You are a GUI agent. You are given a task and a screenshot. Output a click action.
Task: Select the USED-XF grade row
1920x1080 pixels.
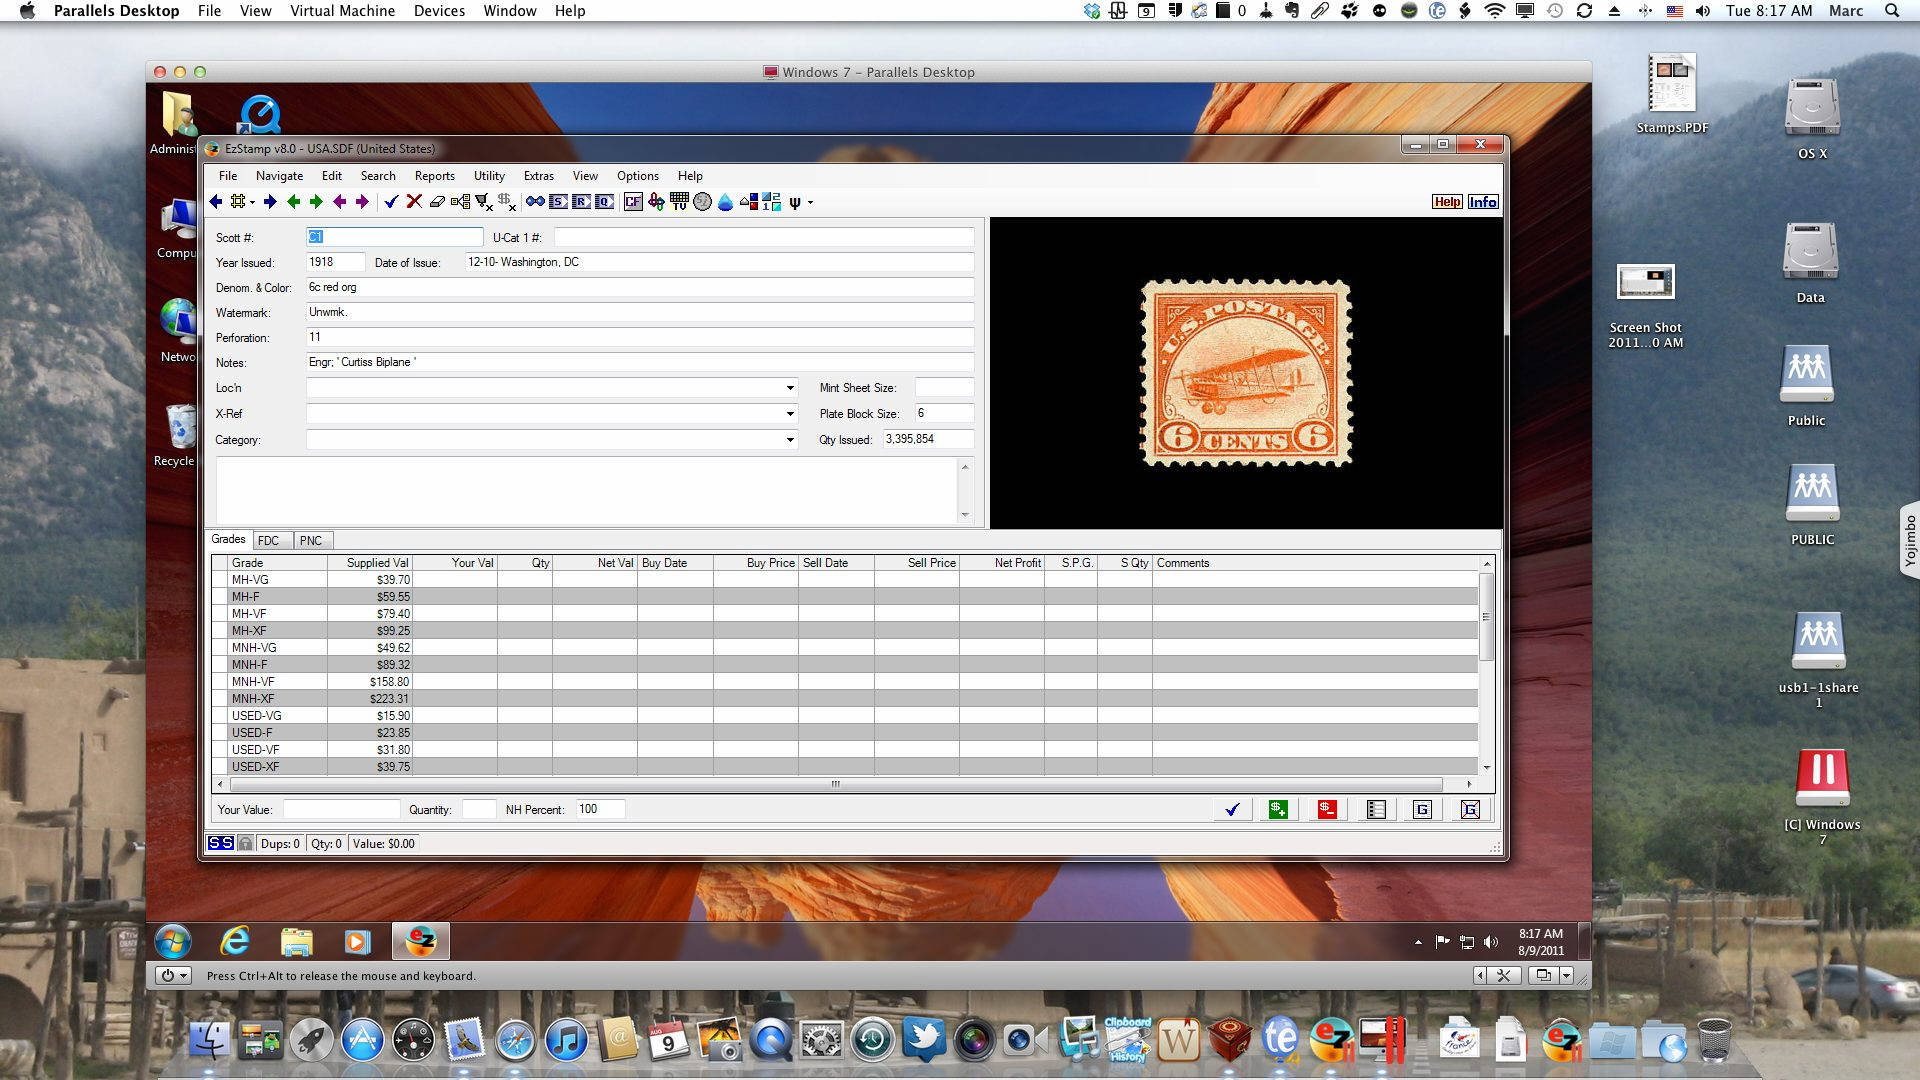(x=845, y=767)
